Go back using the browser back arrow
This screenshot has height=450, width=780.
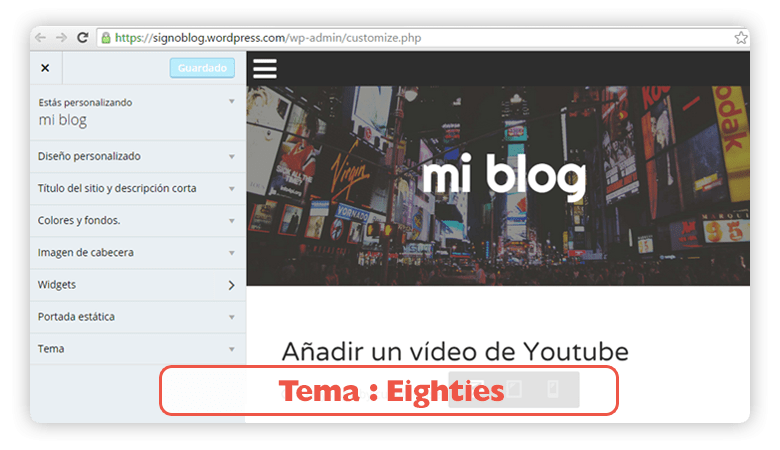41,38
